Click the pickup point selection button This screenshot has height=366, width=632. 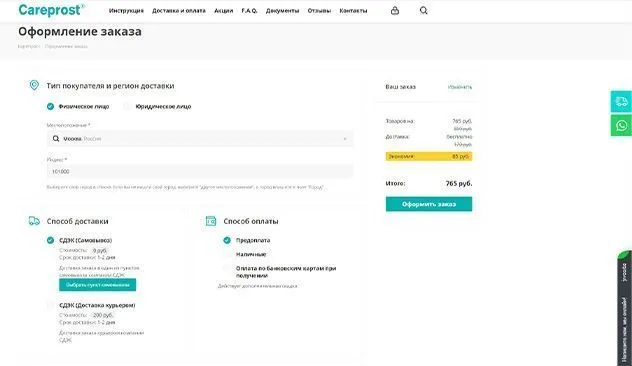[x=98, y=285]
